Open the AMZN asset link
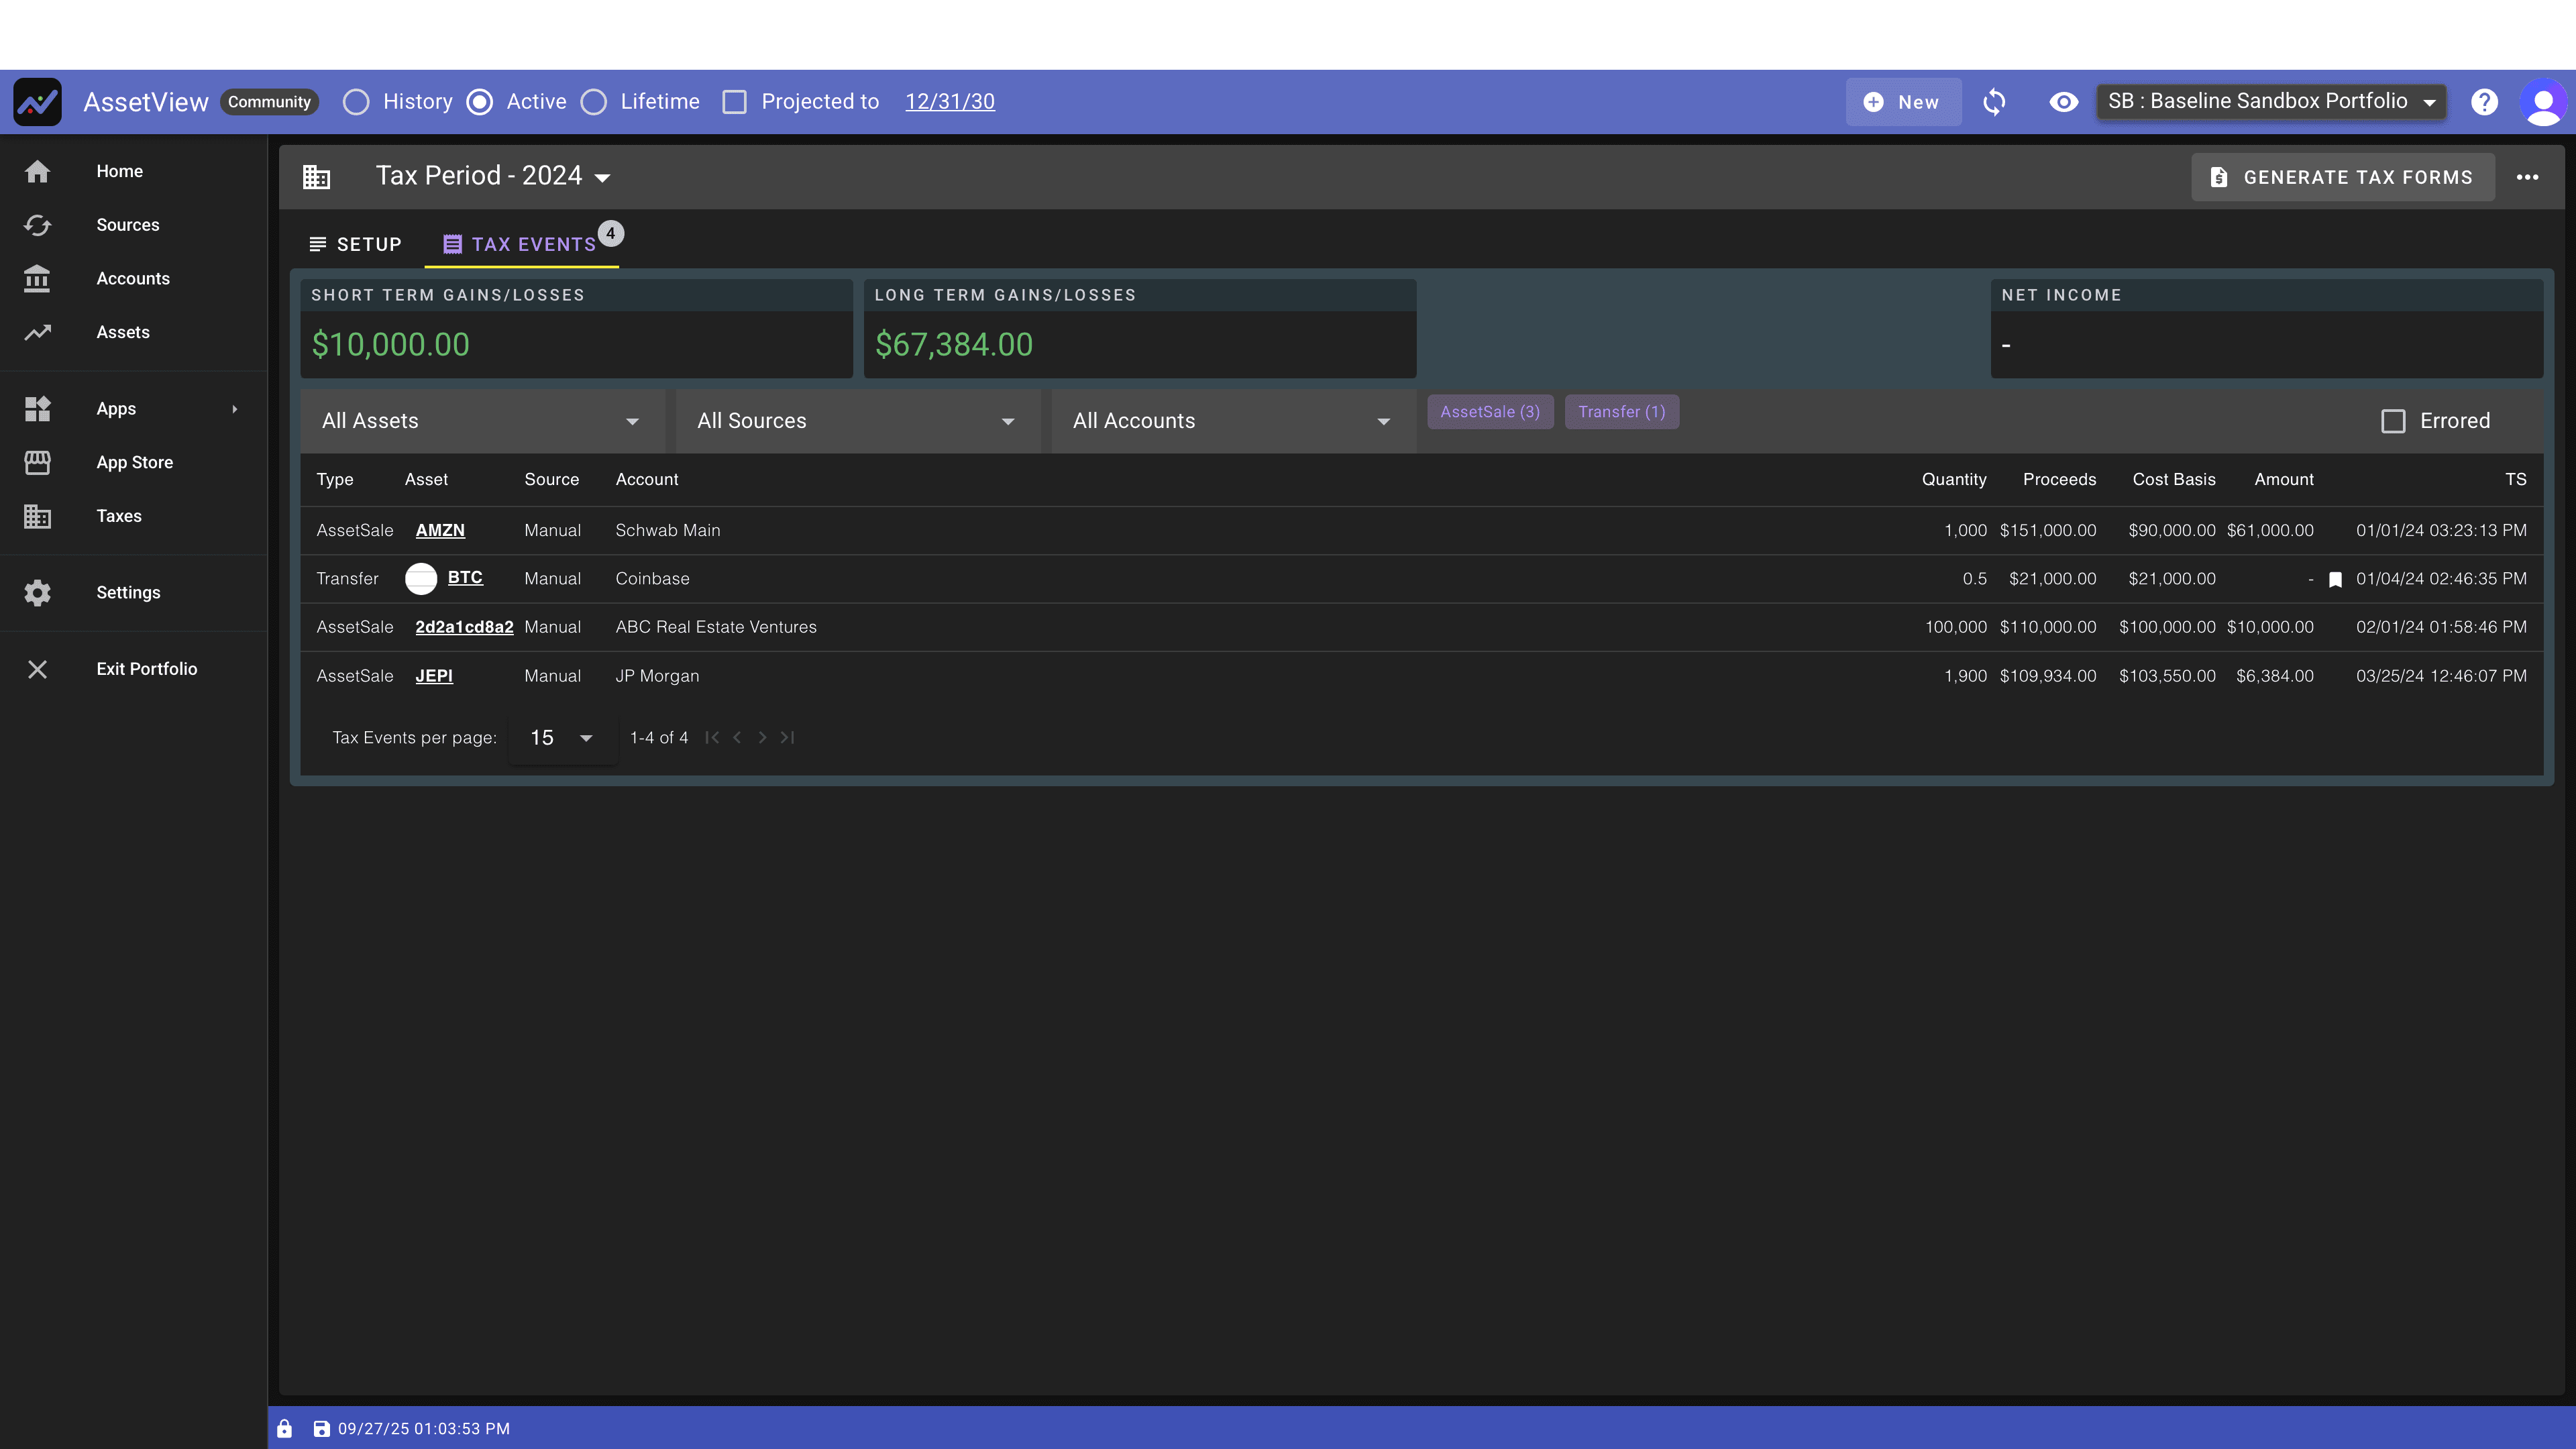This screenshot has height=1449, width=2576. point(440,530)
